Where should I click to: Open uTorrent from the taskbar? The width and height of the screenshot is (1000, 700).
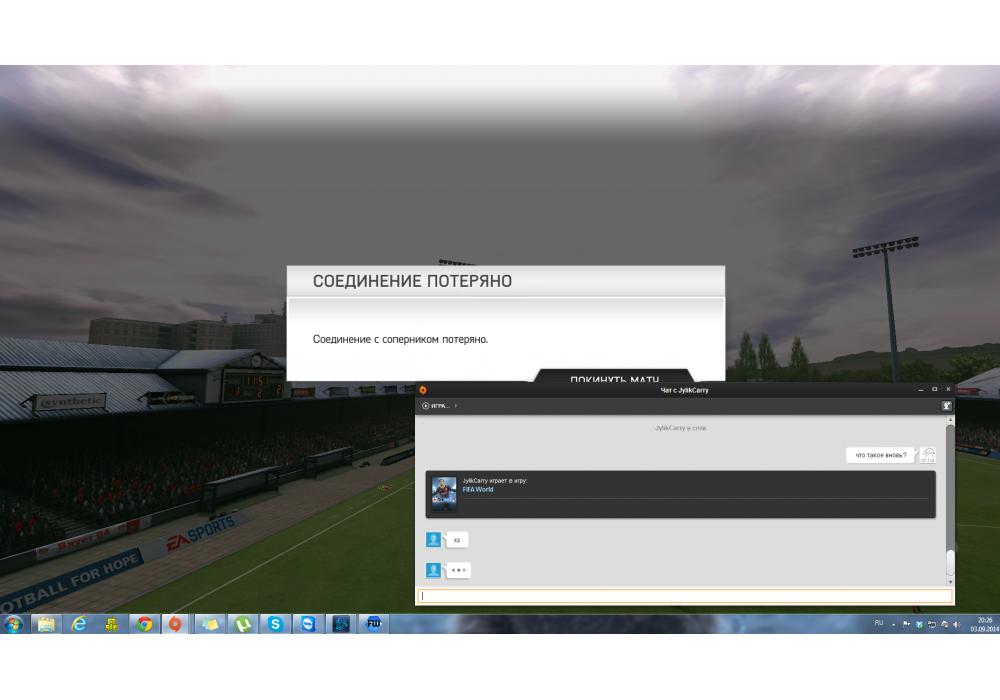(x=242, y=624)
